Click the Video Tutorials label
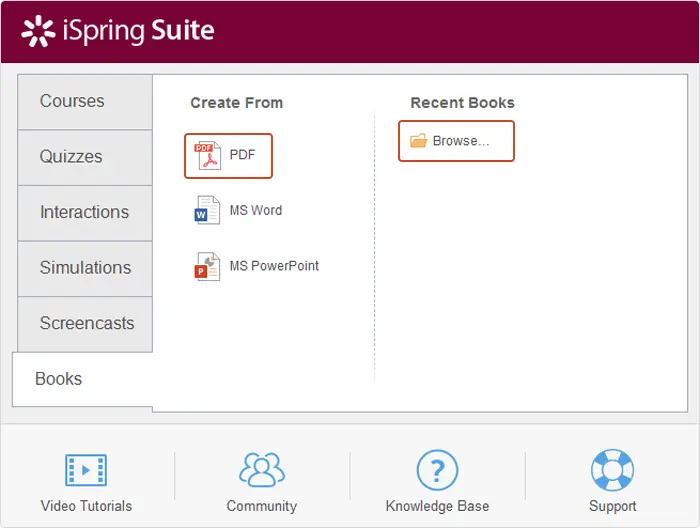 86,506
